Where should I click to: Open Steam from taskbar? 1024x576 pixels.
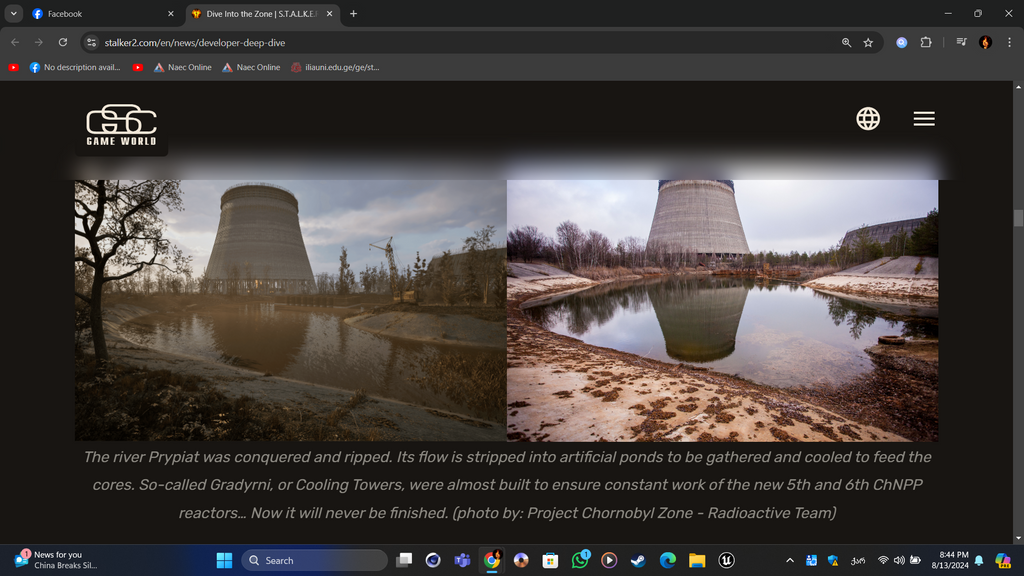[x=638, y=560]
